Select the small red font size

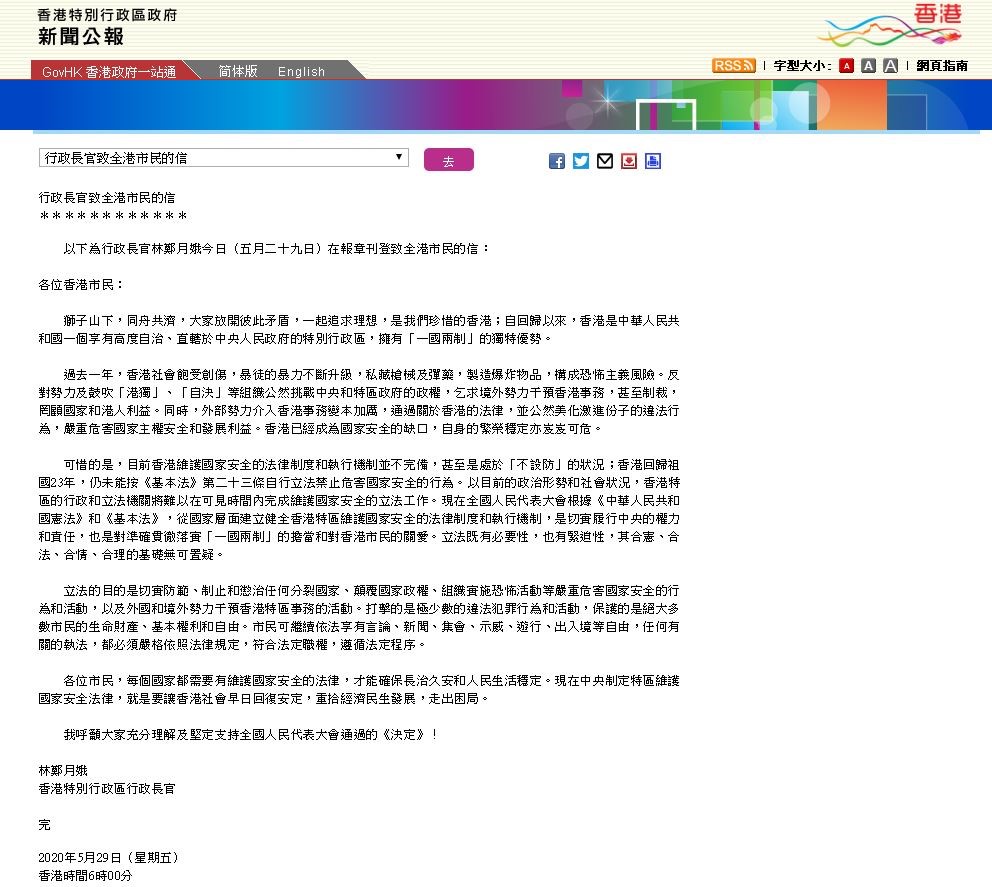846,66
